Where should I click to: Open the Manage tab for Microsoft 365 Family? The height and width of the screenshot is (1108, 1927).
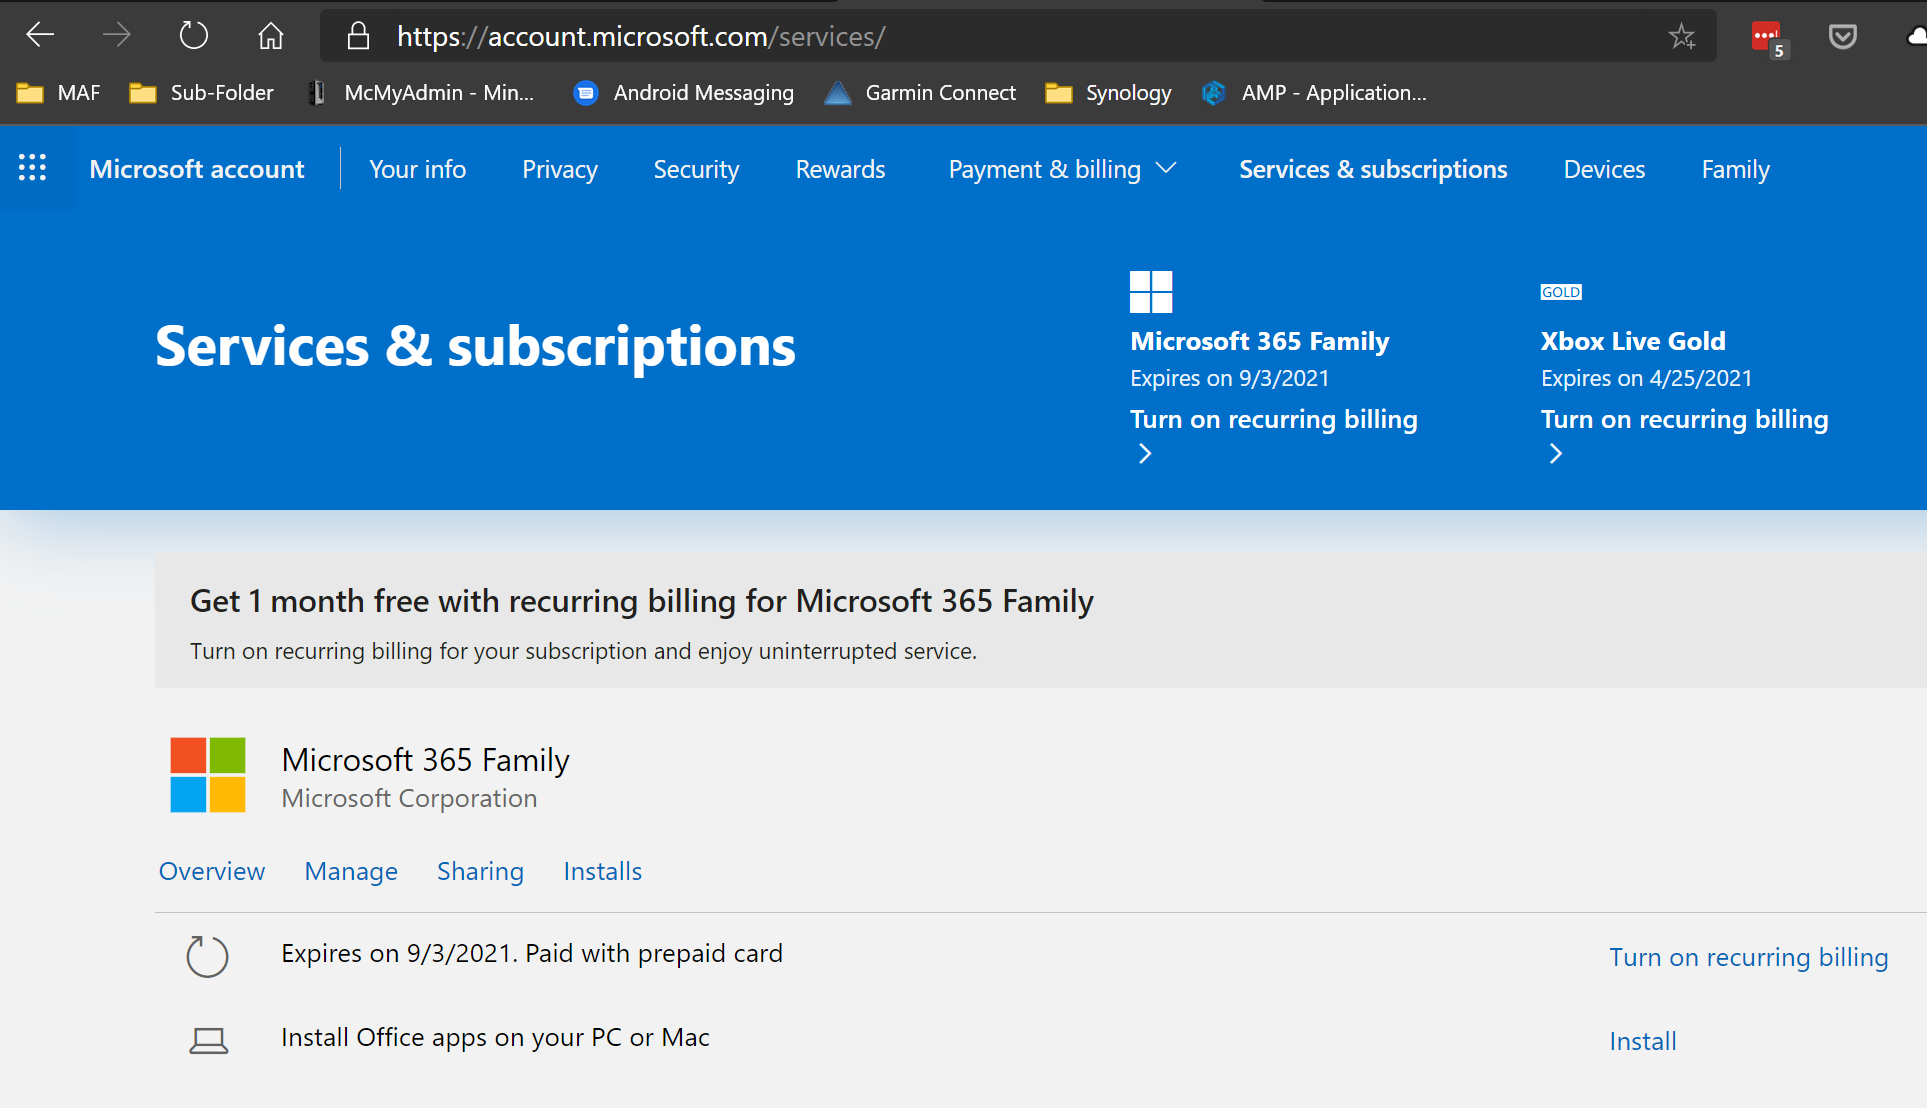(x=351, y=870)
